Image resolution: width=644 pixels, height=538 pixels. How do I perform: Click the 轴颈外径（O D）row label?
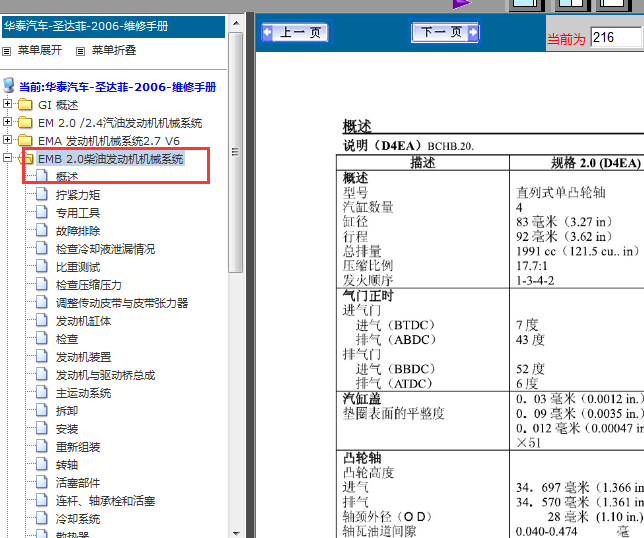[387, 516]
